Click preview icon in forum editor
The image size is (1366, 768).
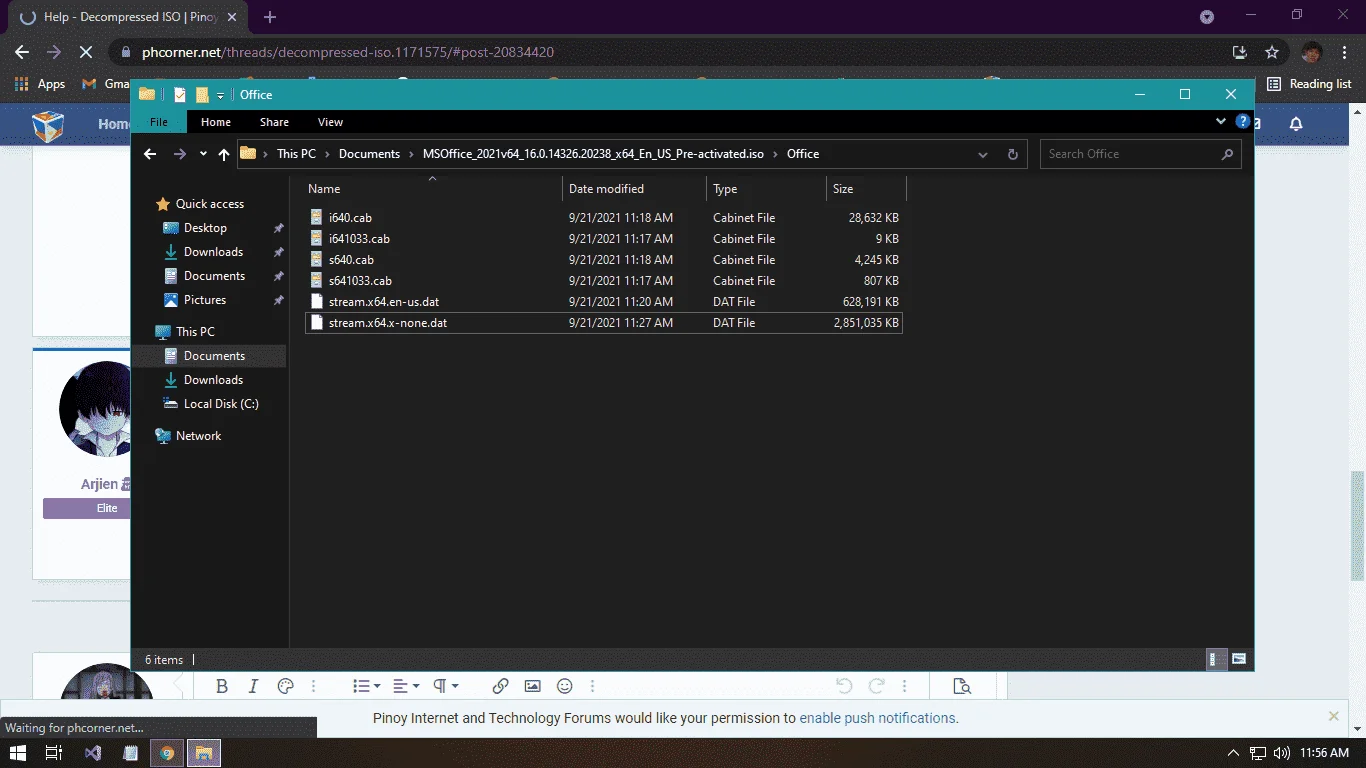click(962, 686)
